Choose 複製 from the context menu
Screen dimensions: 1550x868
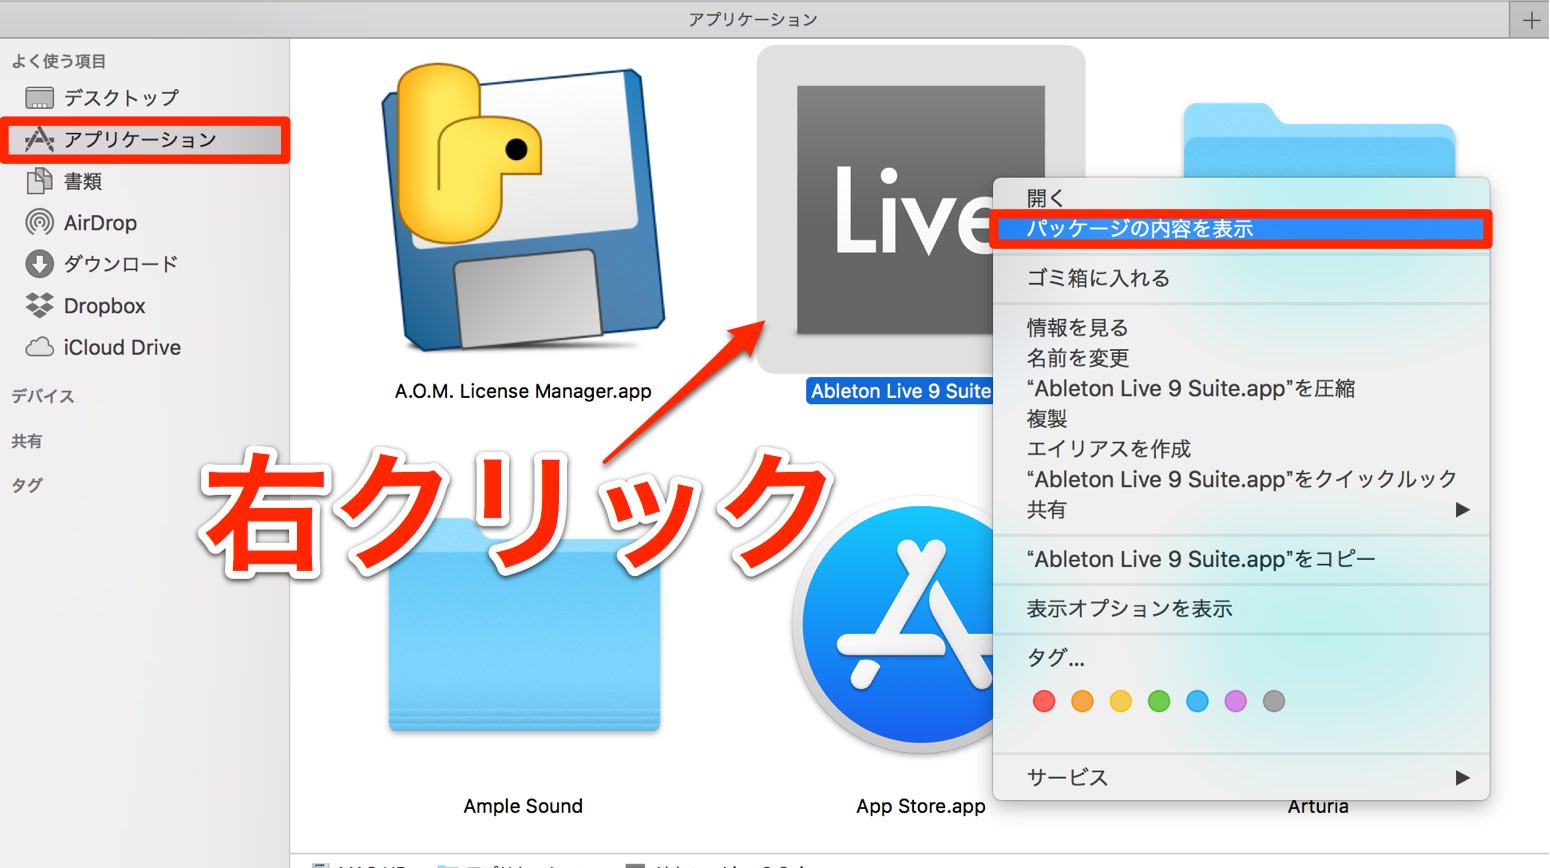tap(1240, 419)
